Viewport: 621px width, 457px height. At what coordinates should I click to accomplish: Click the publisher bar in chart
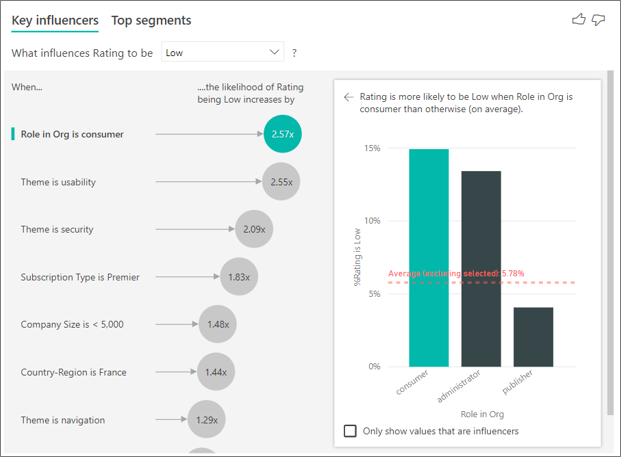click(533, 336)
